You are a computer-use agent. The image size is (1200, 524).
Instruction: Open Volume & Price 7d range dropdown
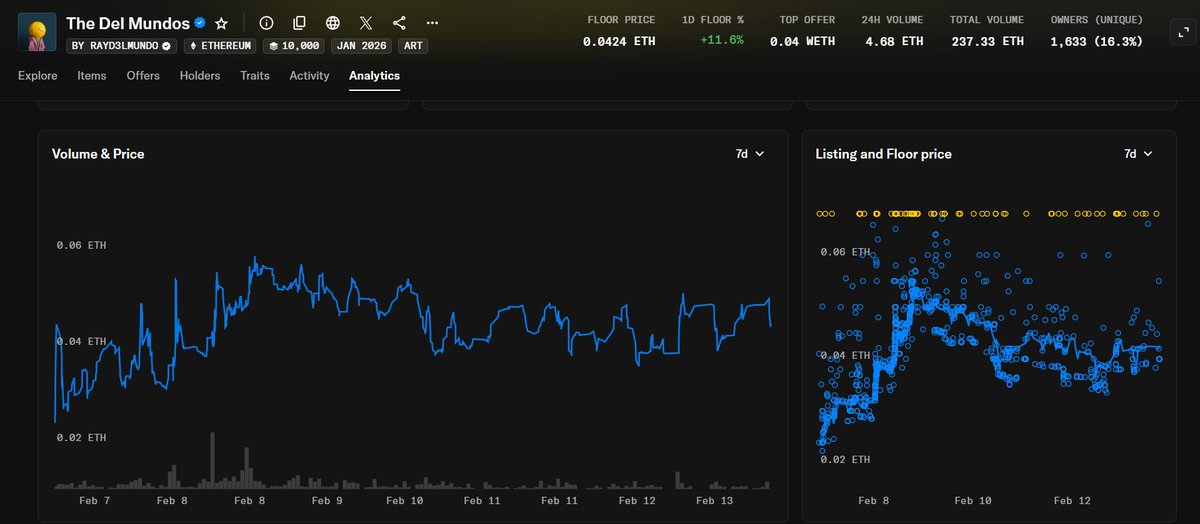point(750,154)
